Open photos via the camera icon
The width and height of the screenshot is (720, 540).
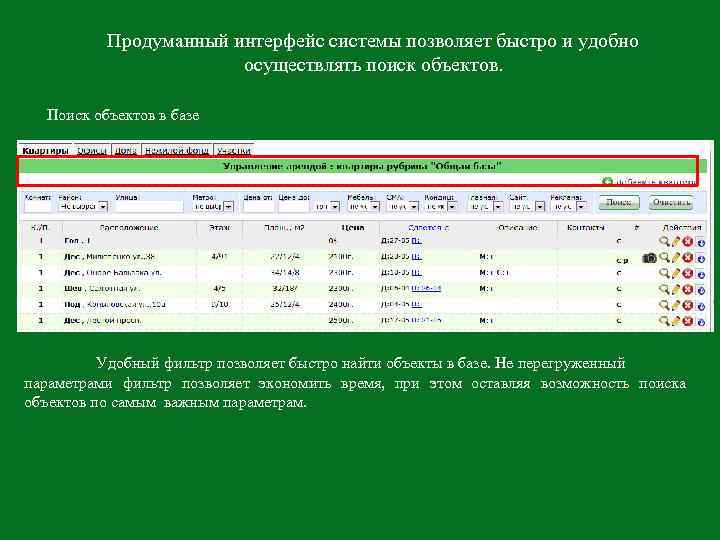pyautogui.click(x=649, y=258)
